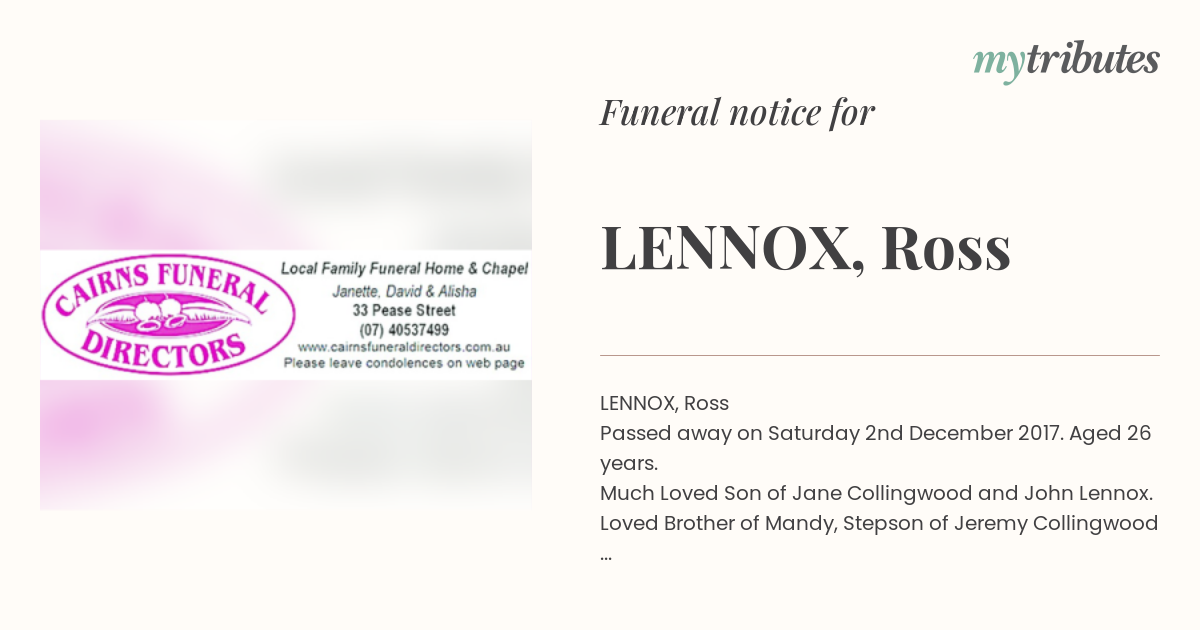This screenshot has height=630, width=1200.
Task: Click the Loved Brother of Mandy line
Action: 879,524
